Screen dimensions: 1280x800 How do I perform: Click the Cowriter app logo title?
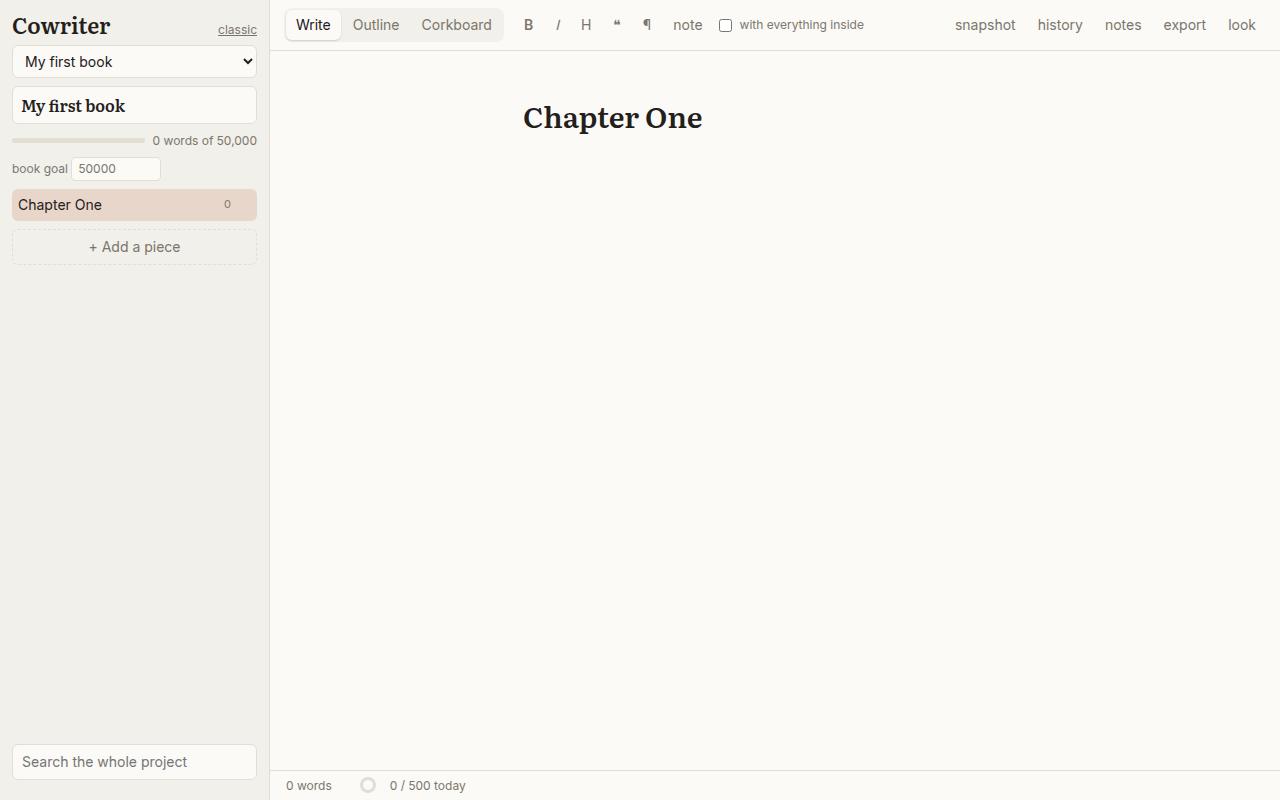(61, 26)
